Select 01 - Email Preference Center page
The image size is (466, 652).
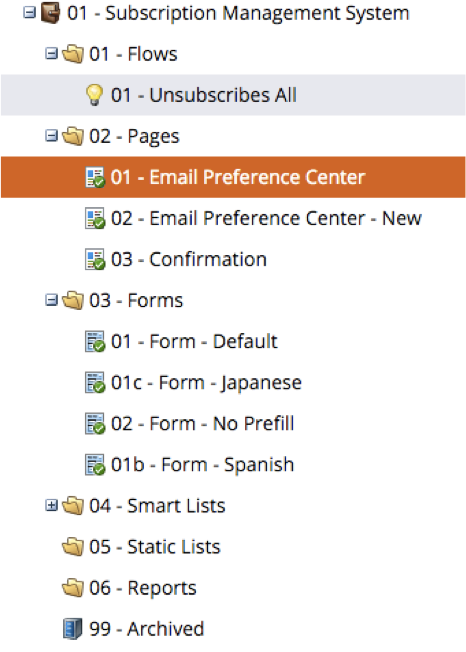pyautogui.click(x=233, y=177)
